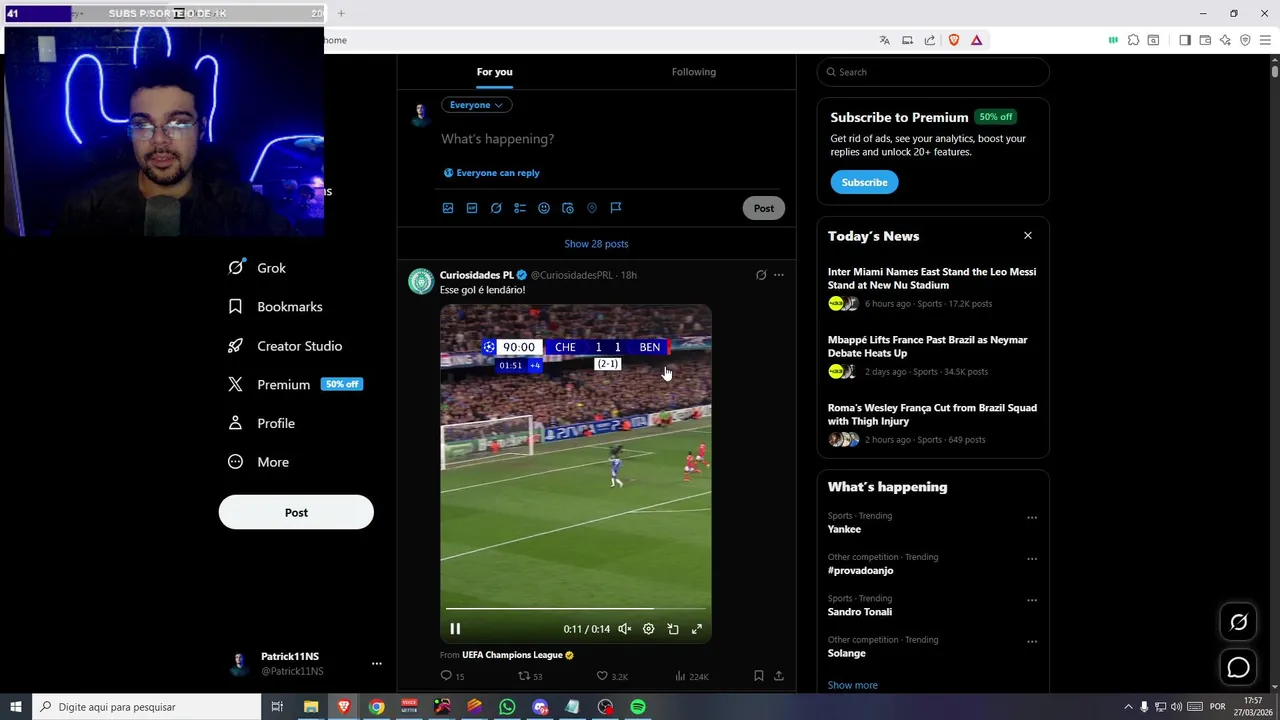
Task: Click the Grok enhance icon in composer
Action: [x=496, y=208]
